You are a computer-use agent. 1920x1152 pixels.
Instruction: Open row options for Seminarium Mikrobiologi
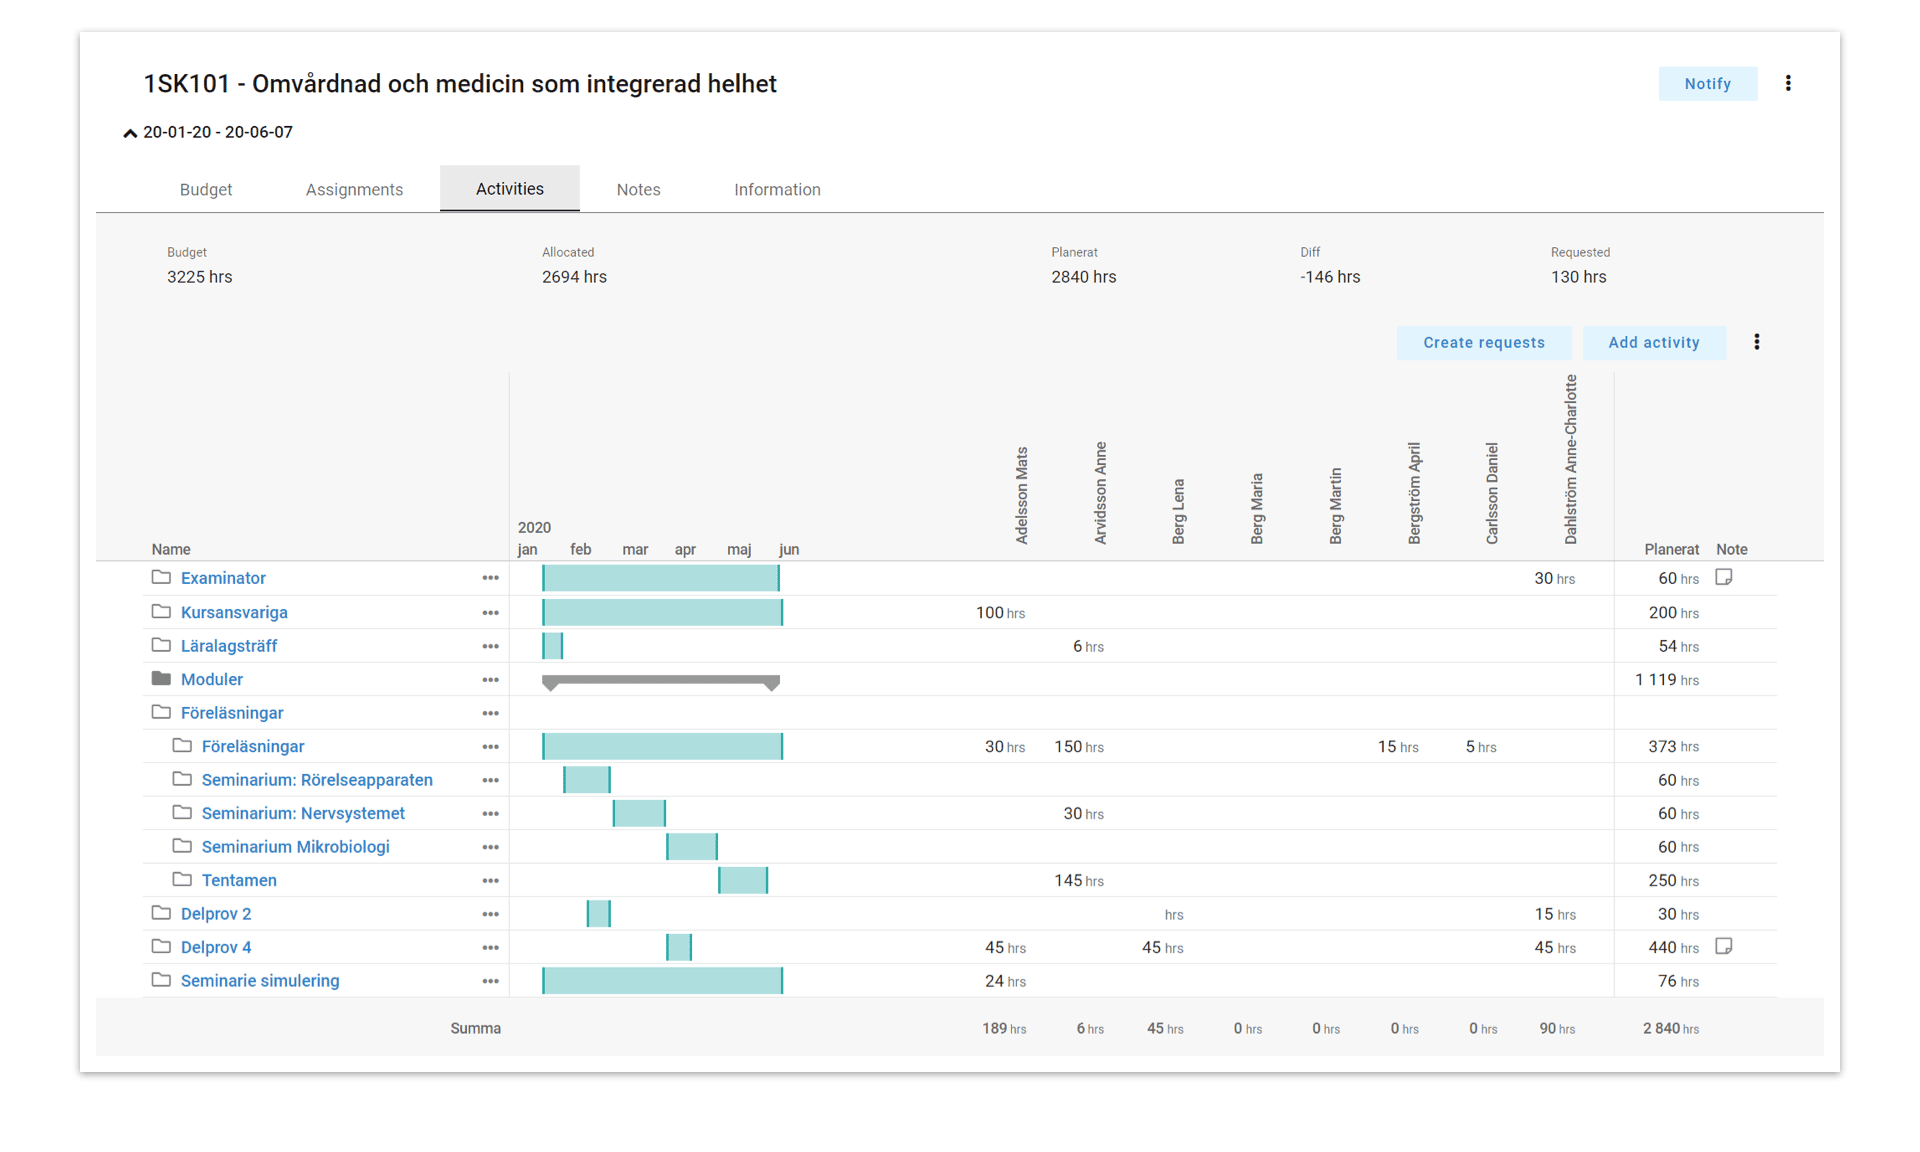tap(490, 847)
